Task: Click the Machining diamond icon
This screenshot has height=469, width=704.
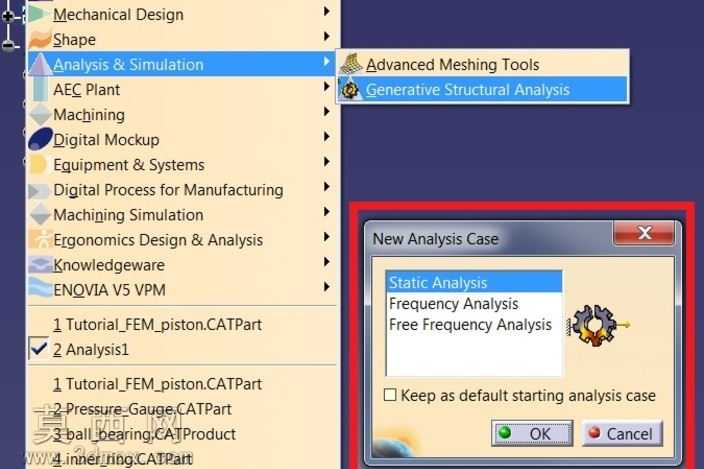Action: coord(40,114)
